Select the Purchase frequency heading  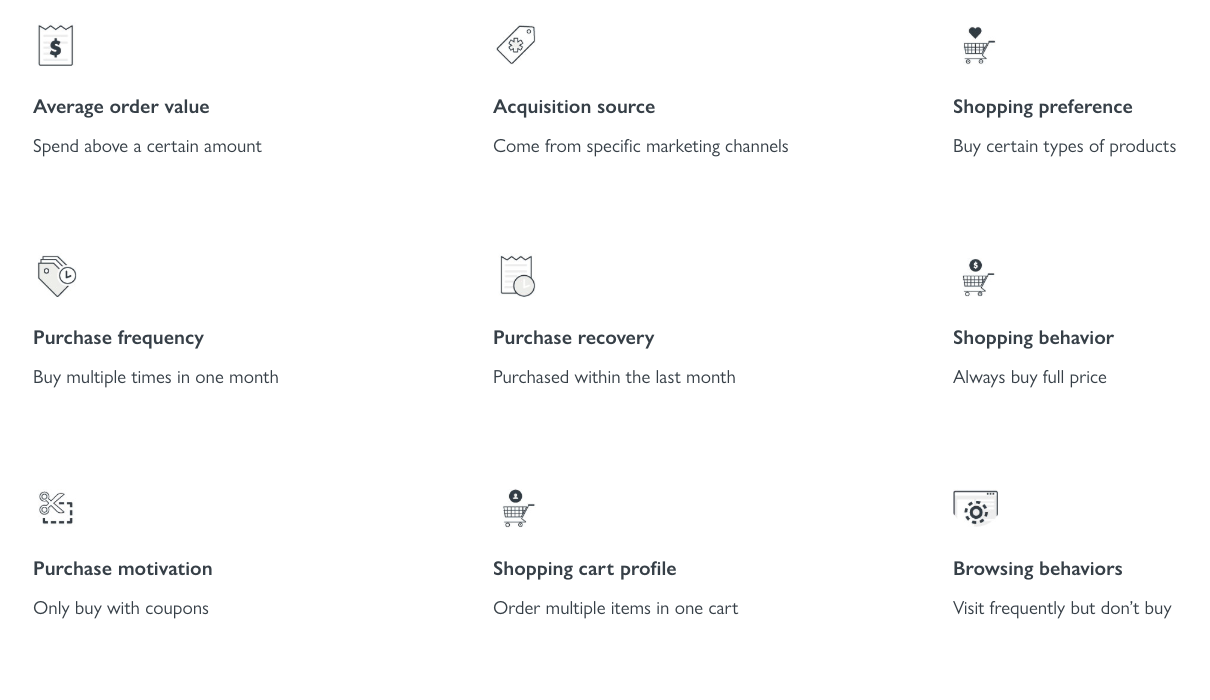click(118, 338)
